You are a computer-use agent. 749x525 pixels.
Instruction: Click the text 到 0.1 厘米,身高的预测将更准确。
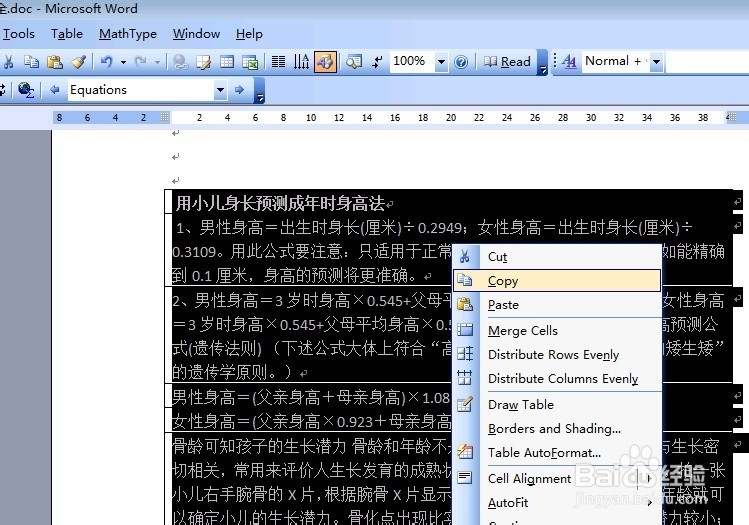(x=297, y=276)
